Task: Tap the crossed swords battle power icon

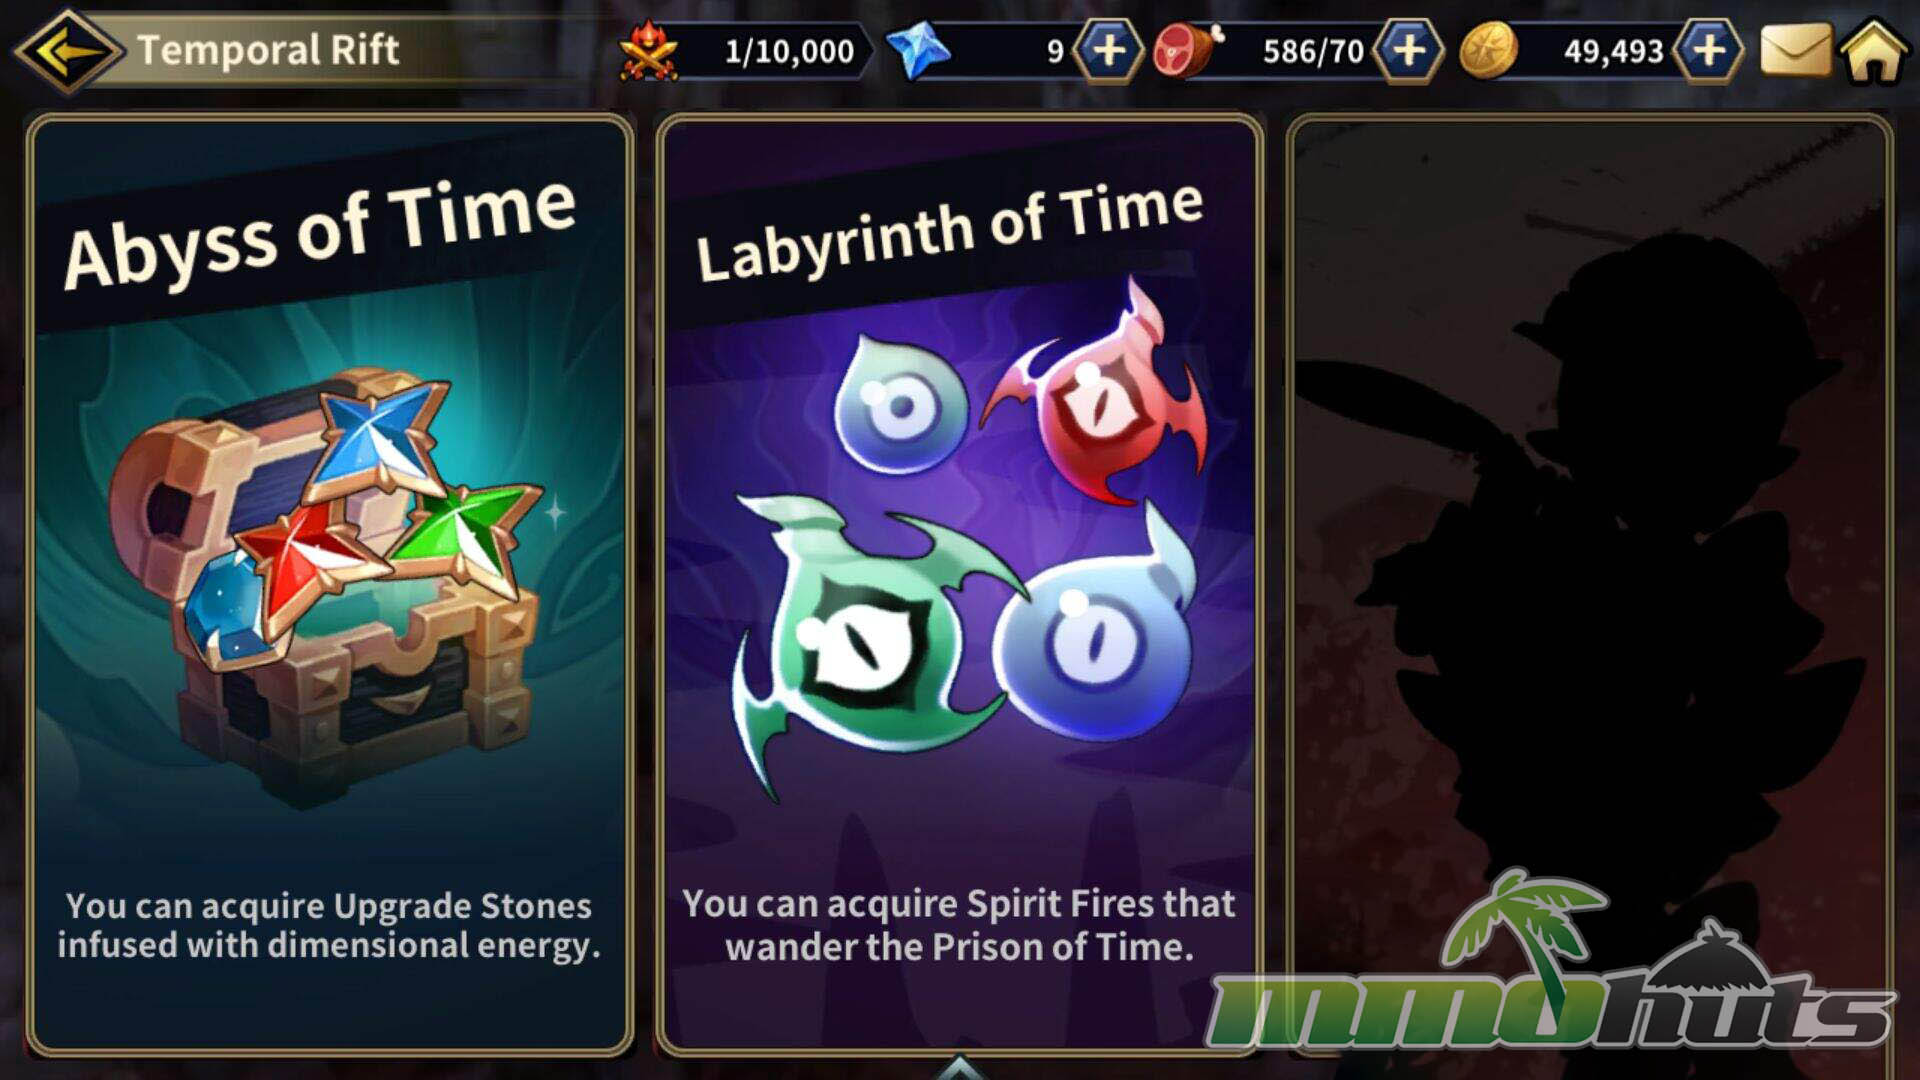Action: pyautogui.click(x=648, y=50)
